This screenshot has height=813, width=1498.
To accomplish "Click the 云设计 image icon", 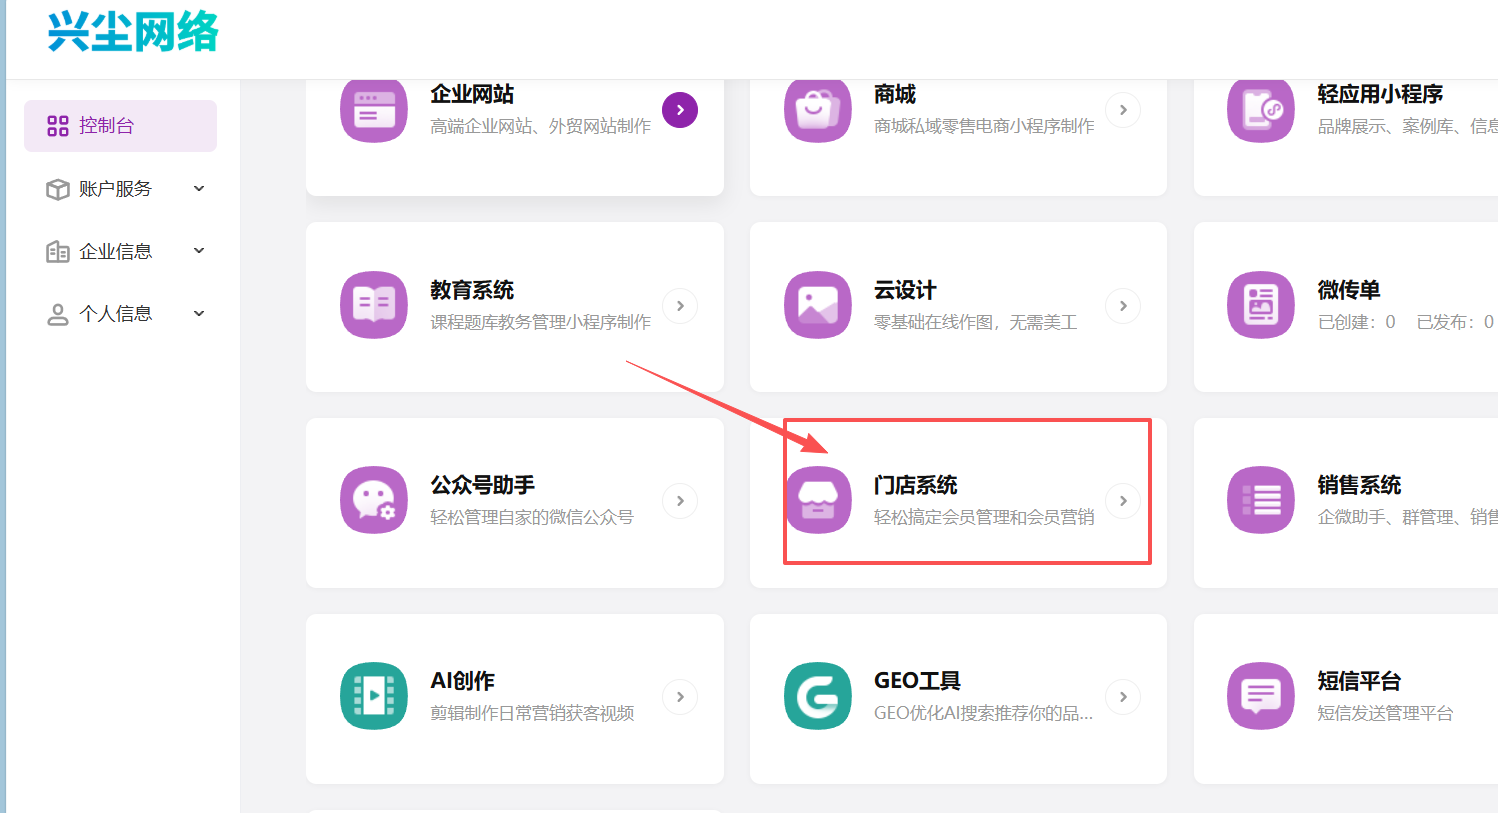I will pyautogui.click(x=818, y=305).
